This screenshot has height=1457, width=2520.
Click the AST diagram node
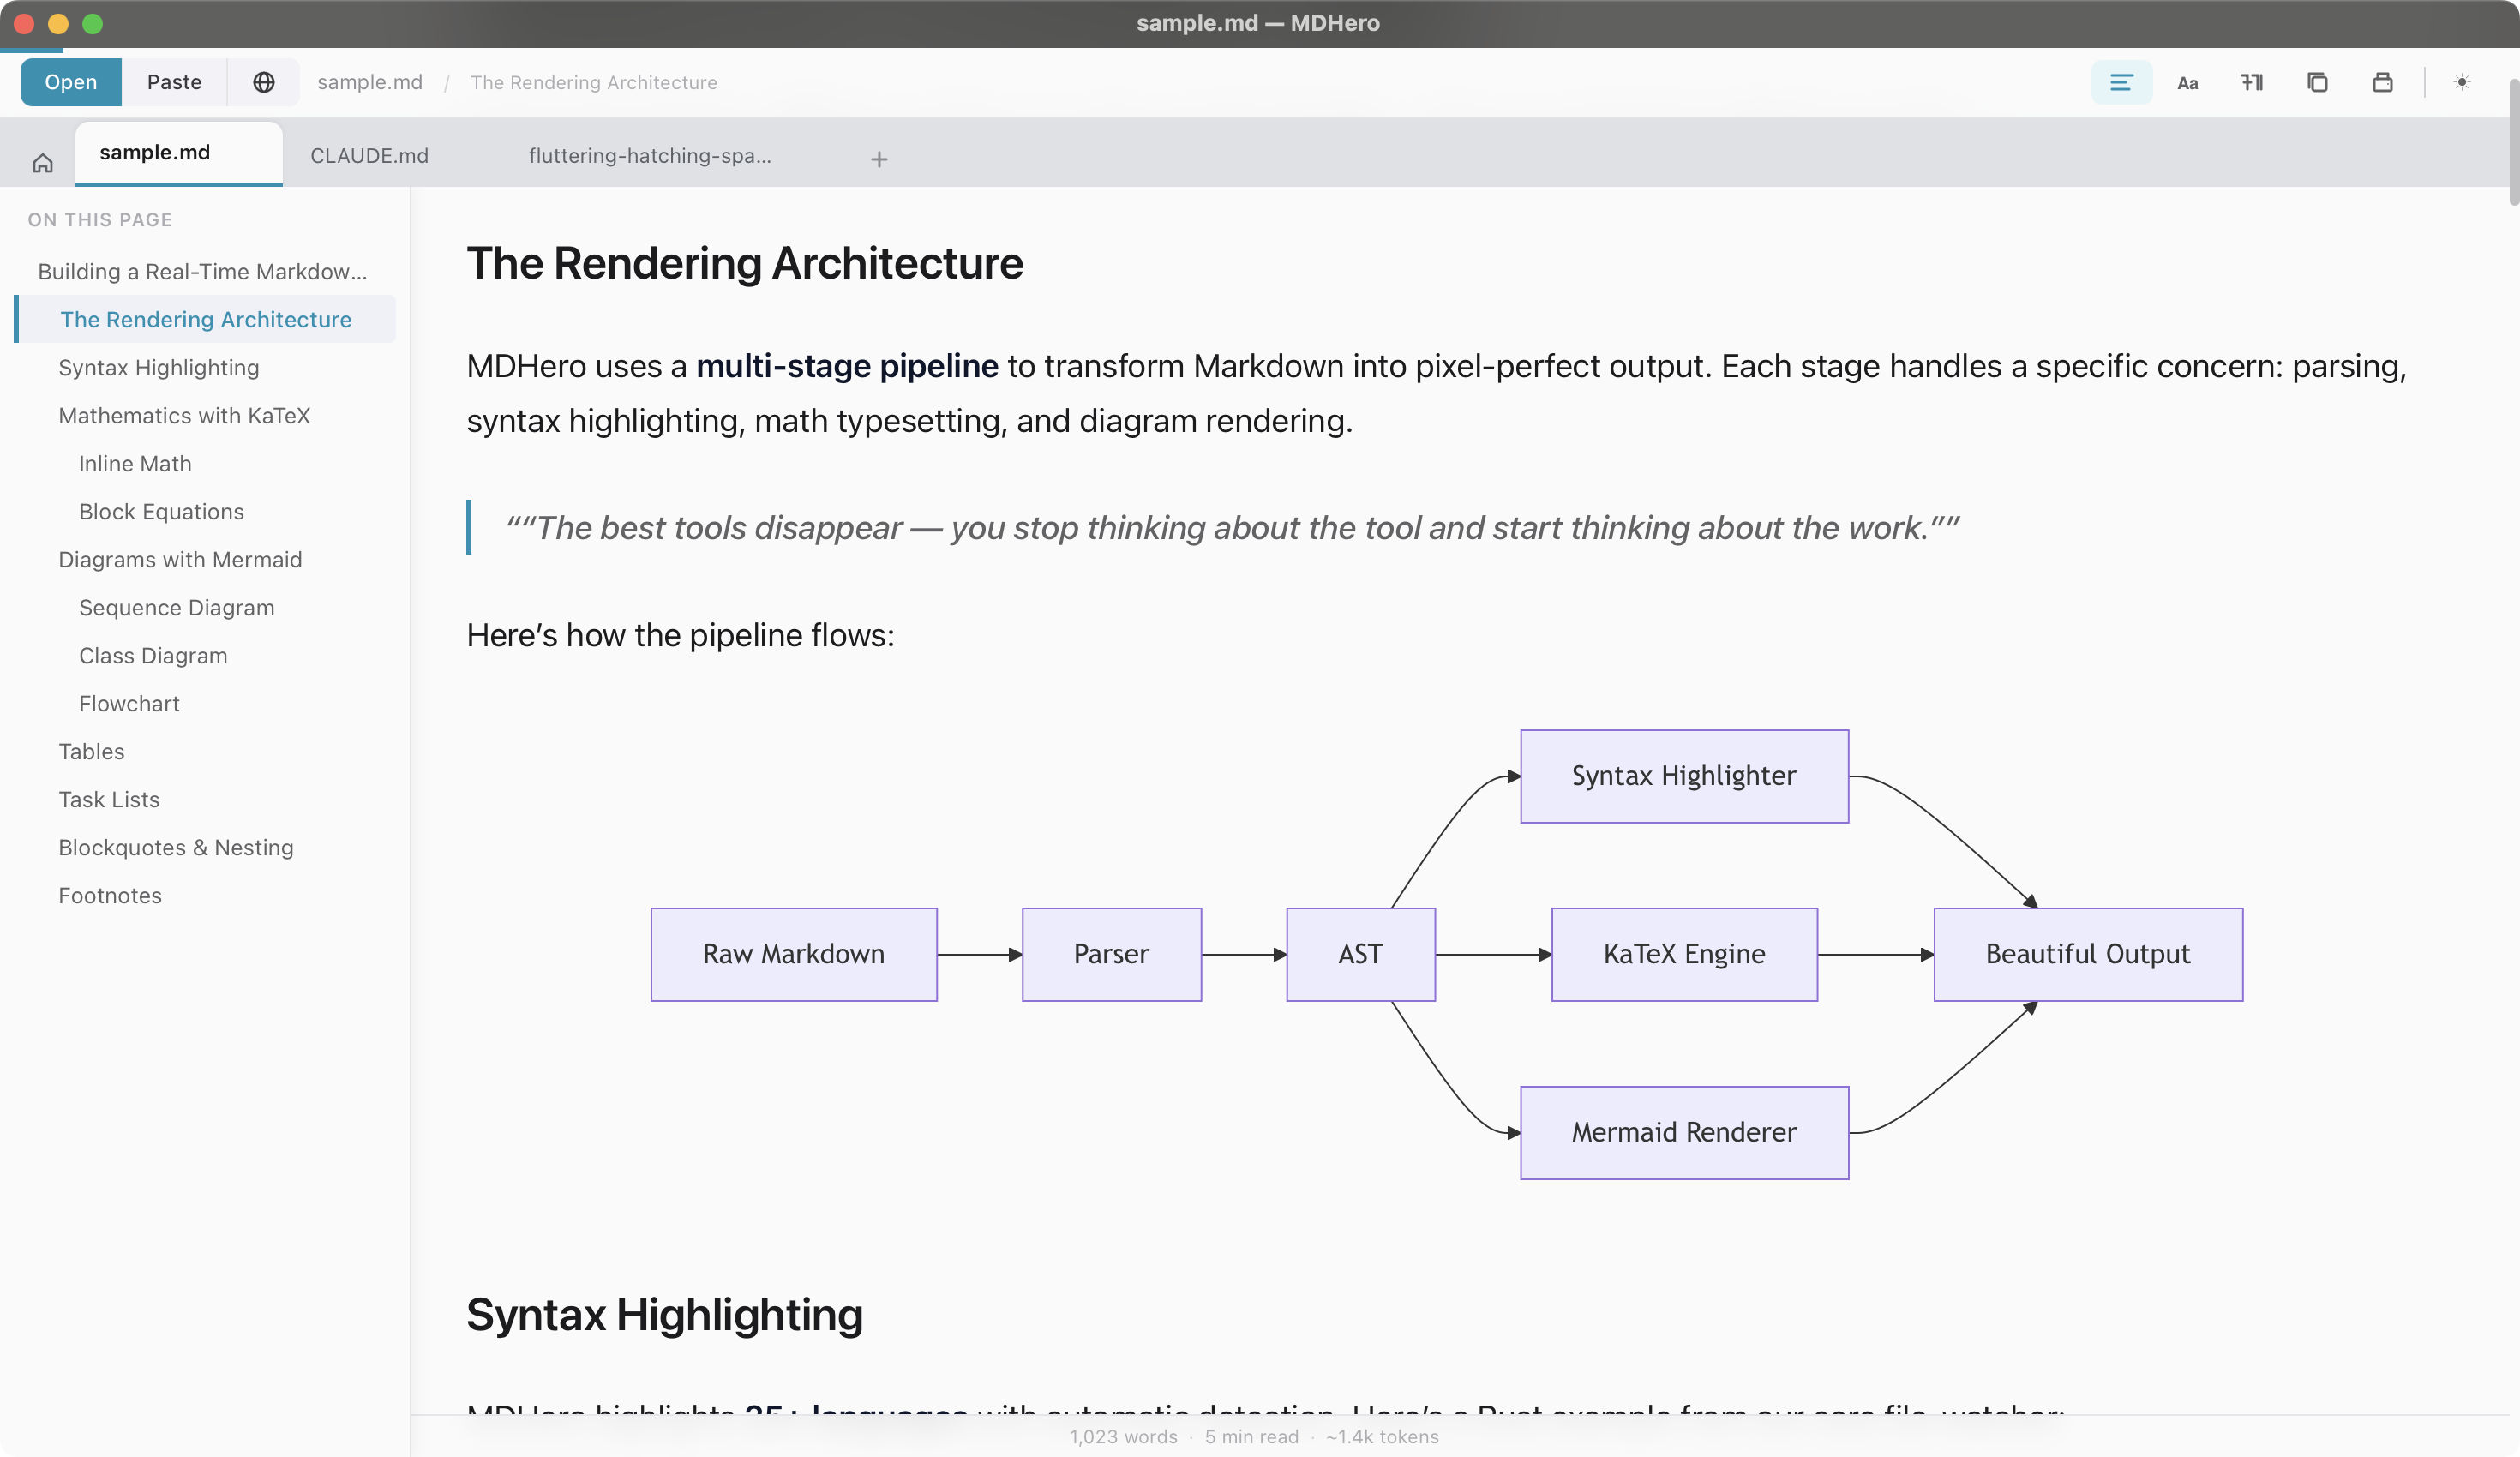pyautogui.click(x=1361, y=955)
